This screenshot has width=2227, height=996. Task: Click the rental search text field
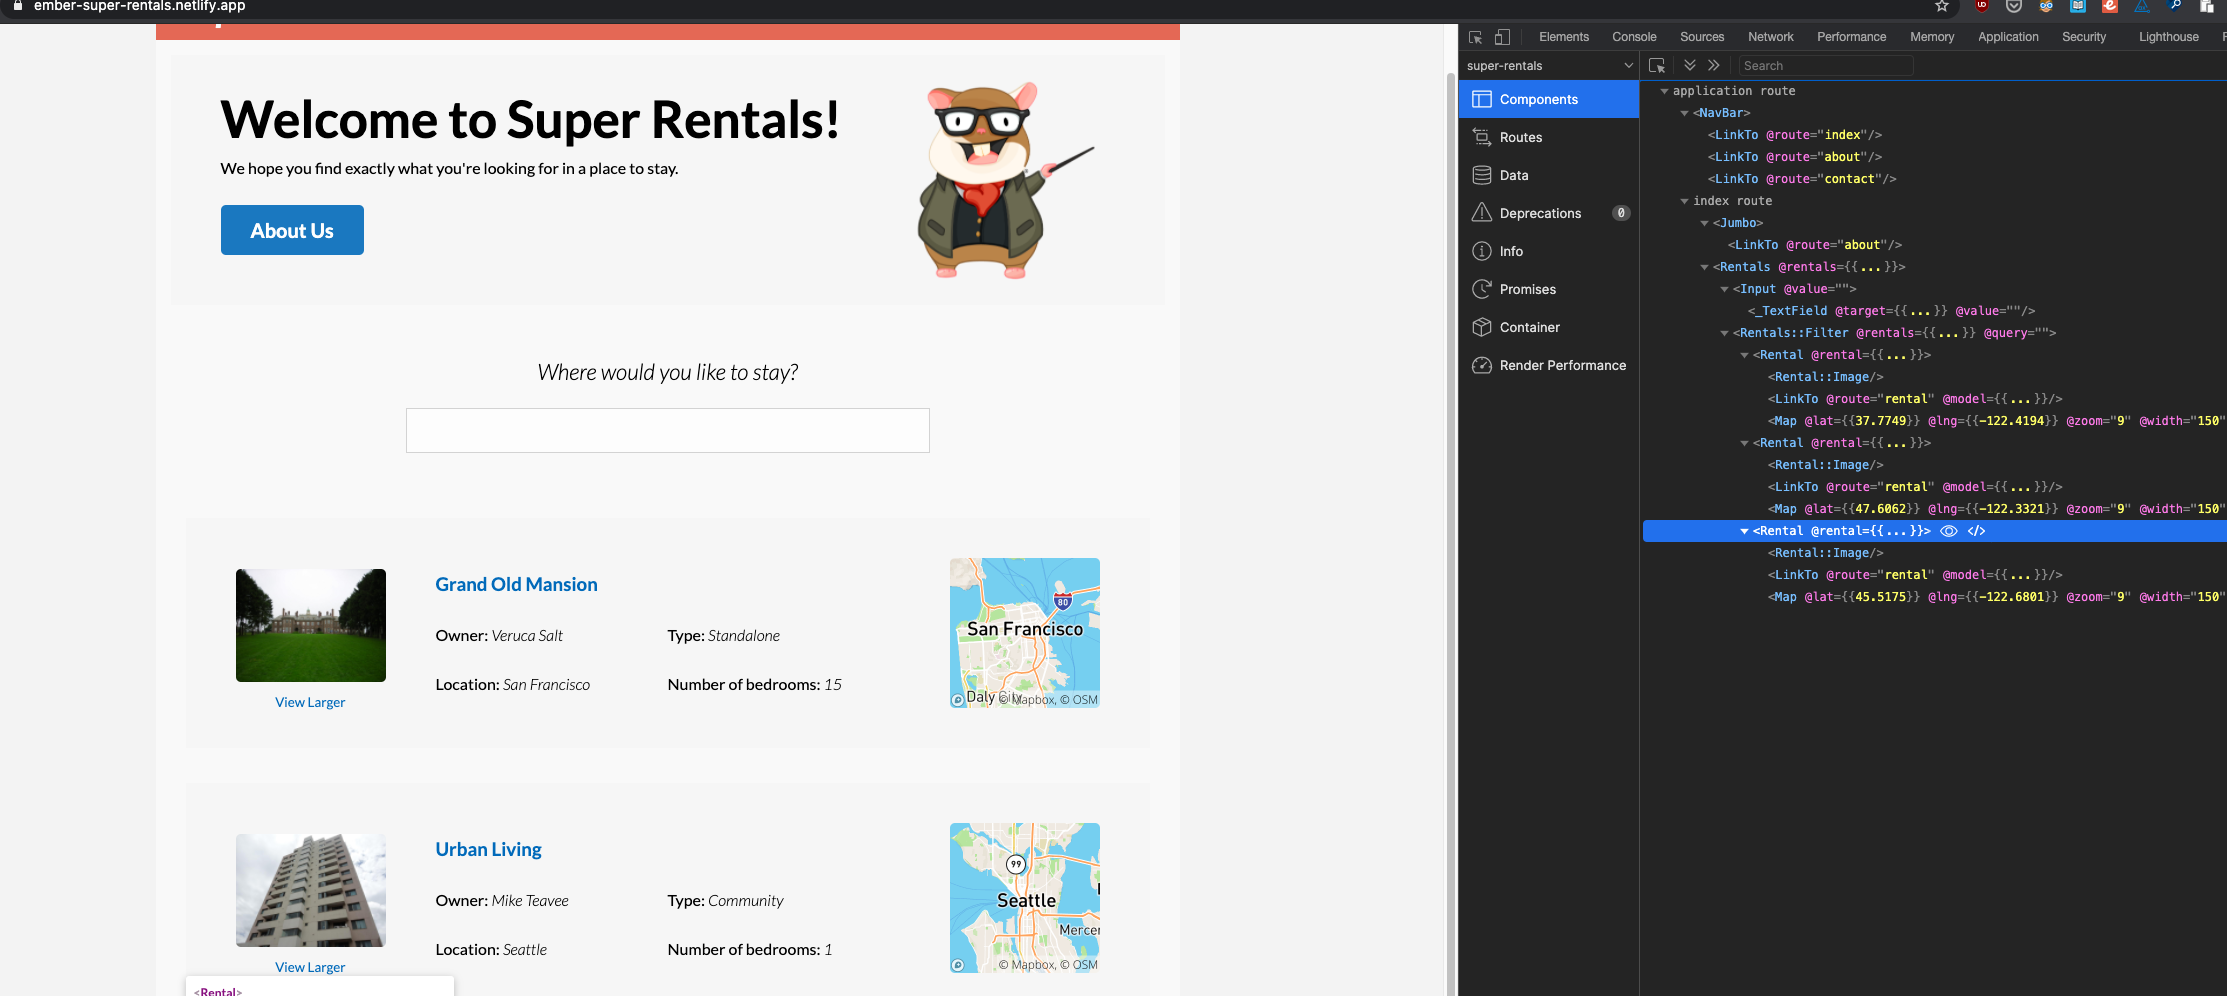click(668, 430)
